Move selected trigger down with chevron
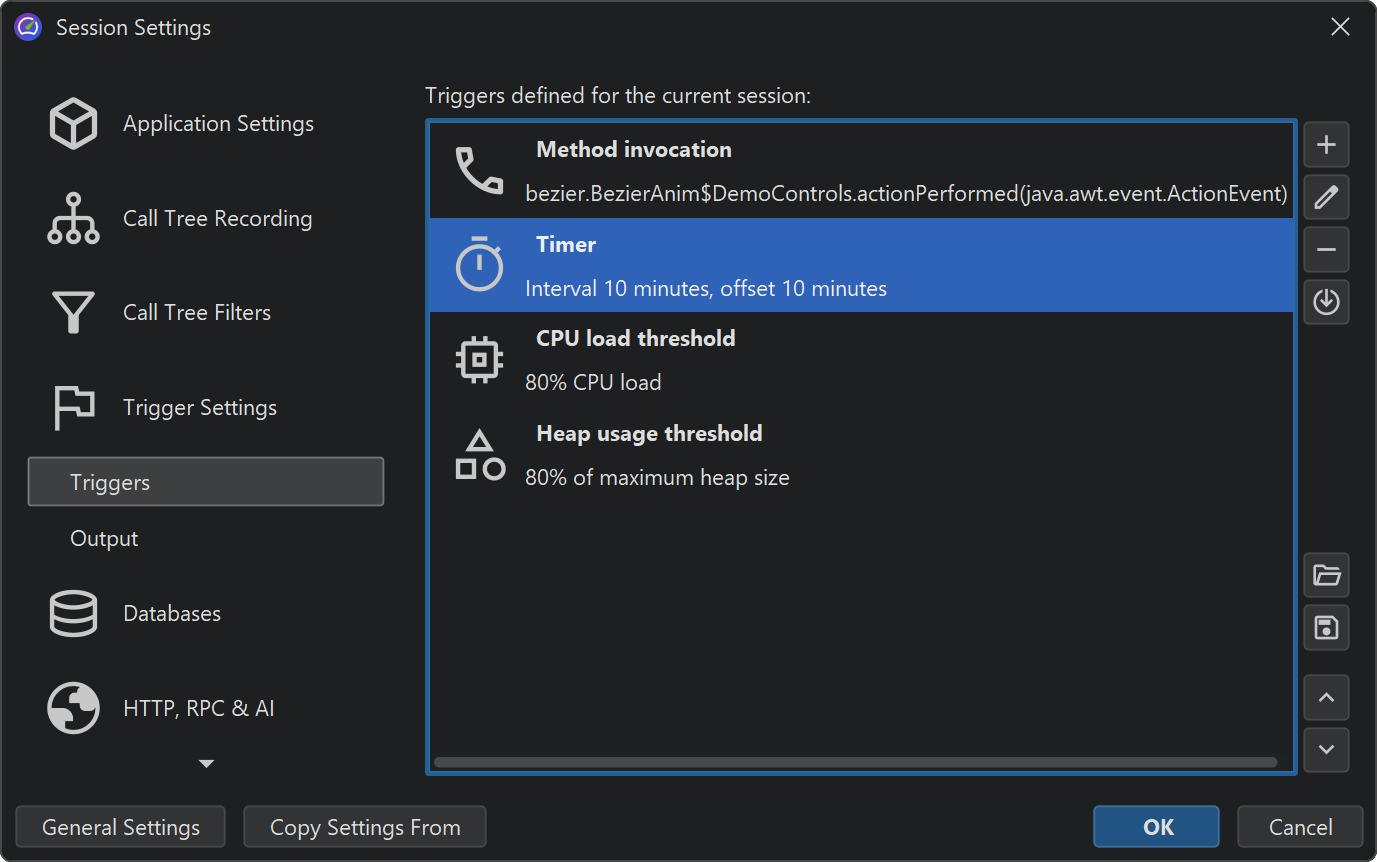Image resolution: width=1377 pixels, height=862 pixels. (1326, 750)
